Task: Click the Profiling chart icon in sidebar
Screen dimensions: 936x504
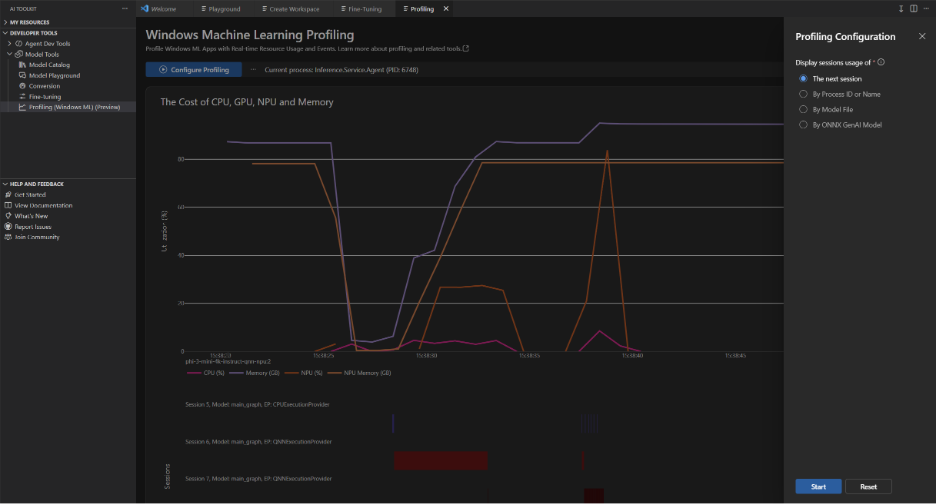Action: coord(22,107)
